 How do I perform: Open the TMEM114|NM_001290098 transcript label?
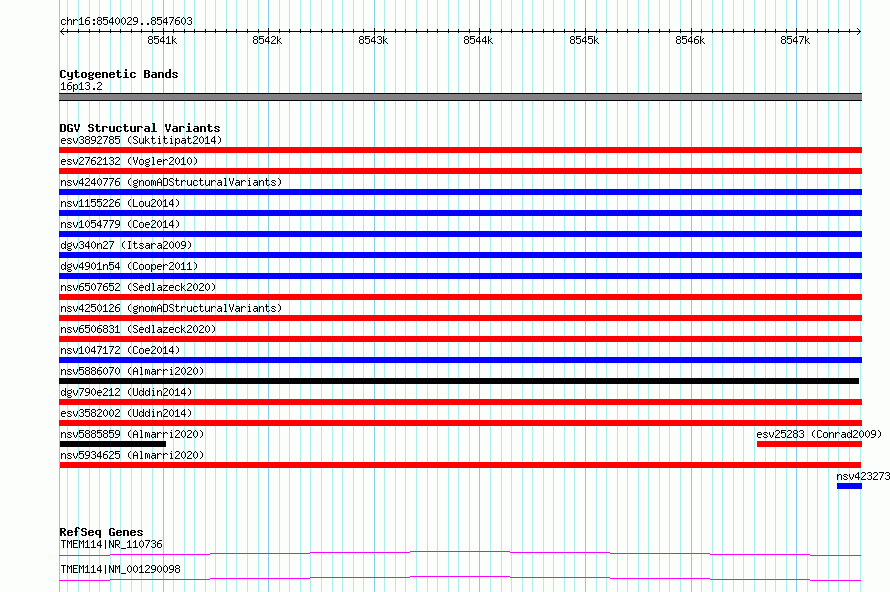[x=120, y=569]
